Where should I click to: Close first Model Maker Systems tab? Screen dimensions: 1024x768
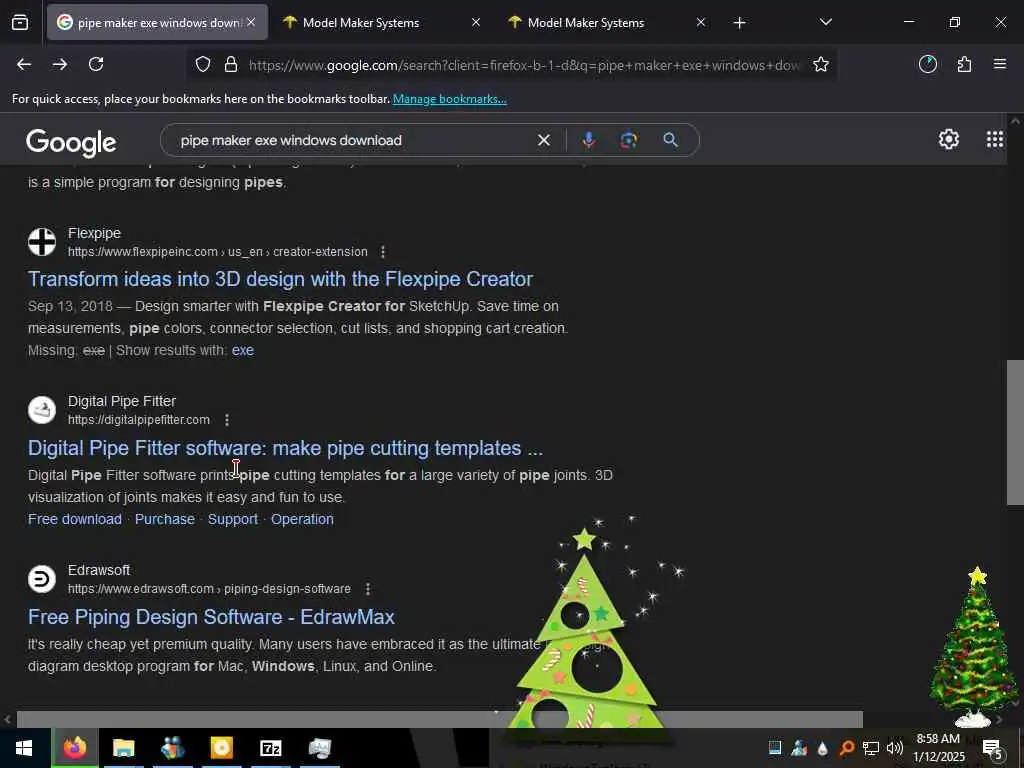476,22
